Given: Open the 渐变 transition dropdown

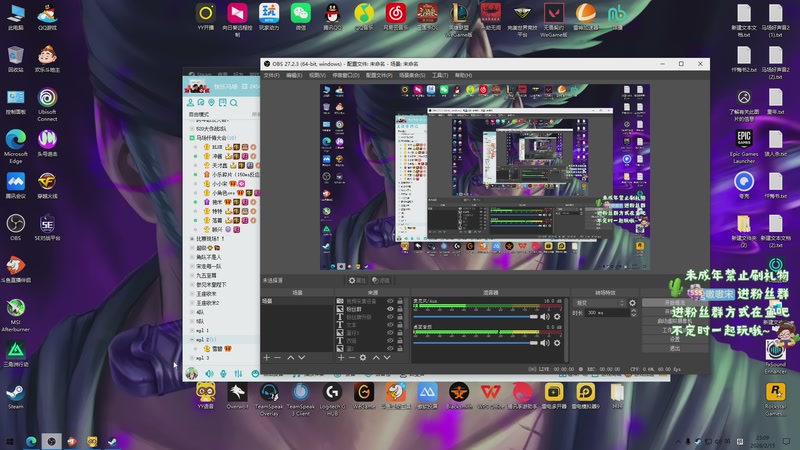Looking at the screenshot, I should click(600, 303).
